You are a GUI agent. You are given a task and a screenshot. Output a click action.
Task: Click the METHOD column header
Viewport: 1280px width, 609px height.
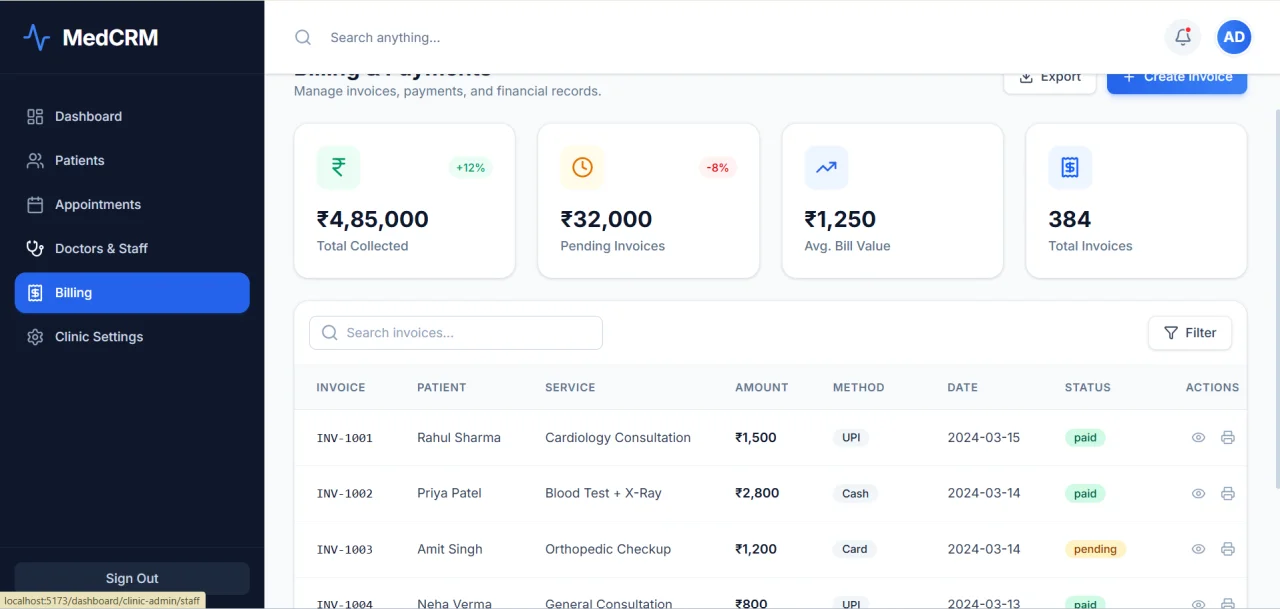[x=859, y=387]
